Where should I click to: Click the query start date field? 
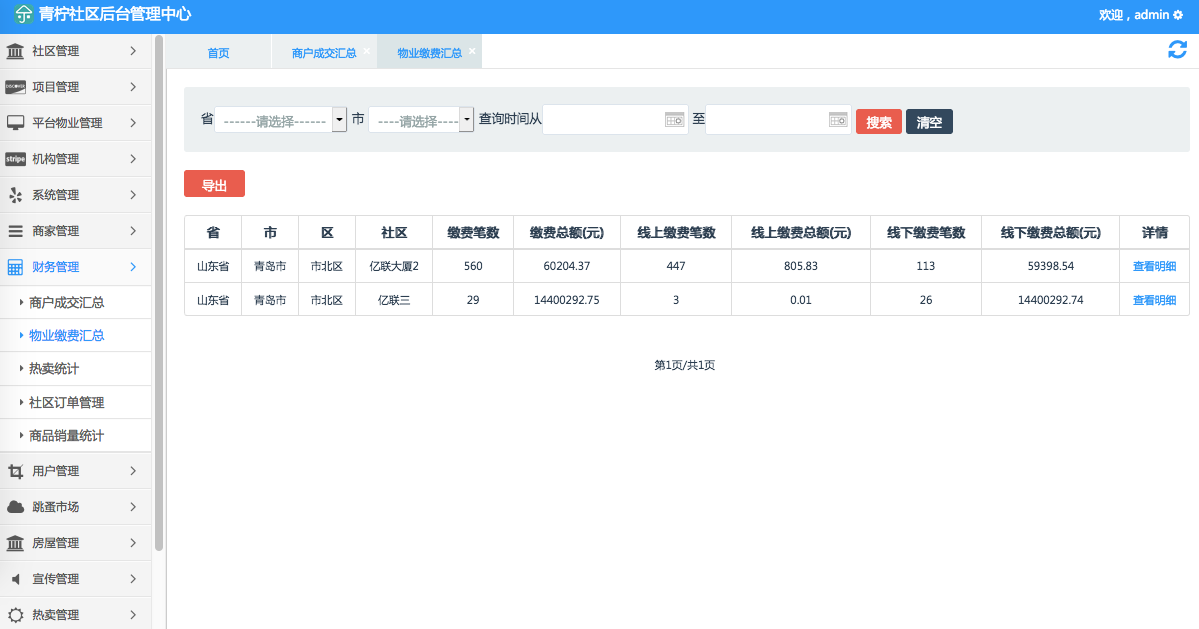[x=615, y=120]
